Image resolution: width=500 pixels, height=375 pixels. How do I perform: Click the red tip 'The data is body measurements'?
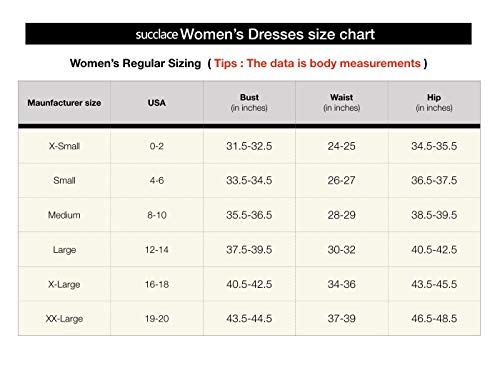333,63
